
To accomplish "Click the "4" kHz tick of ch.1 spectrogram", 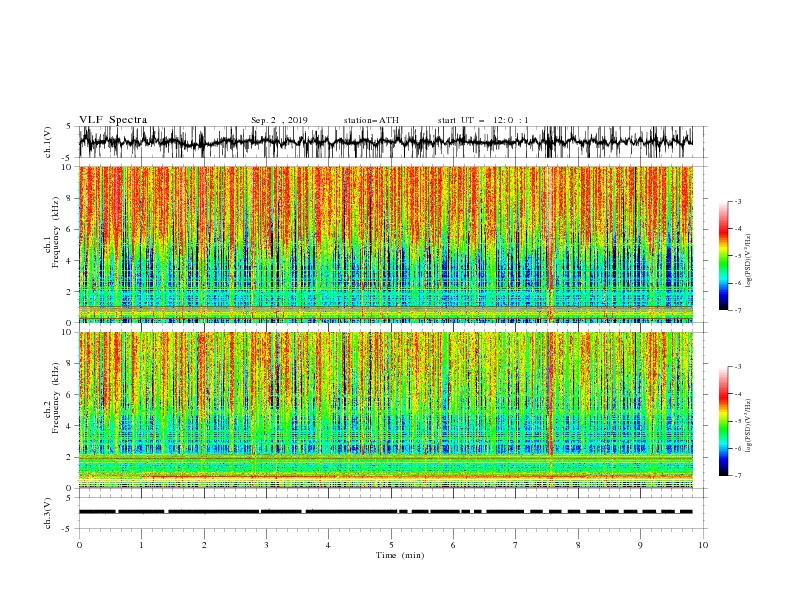I will (x=70, y=261).
